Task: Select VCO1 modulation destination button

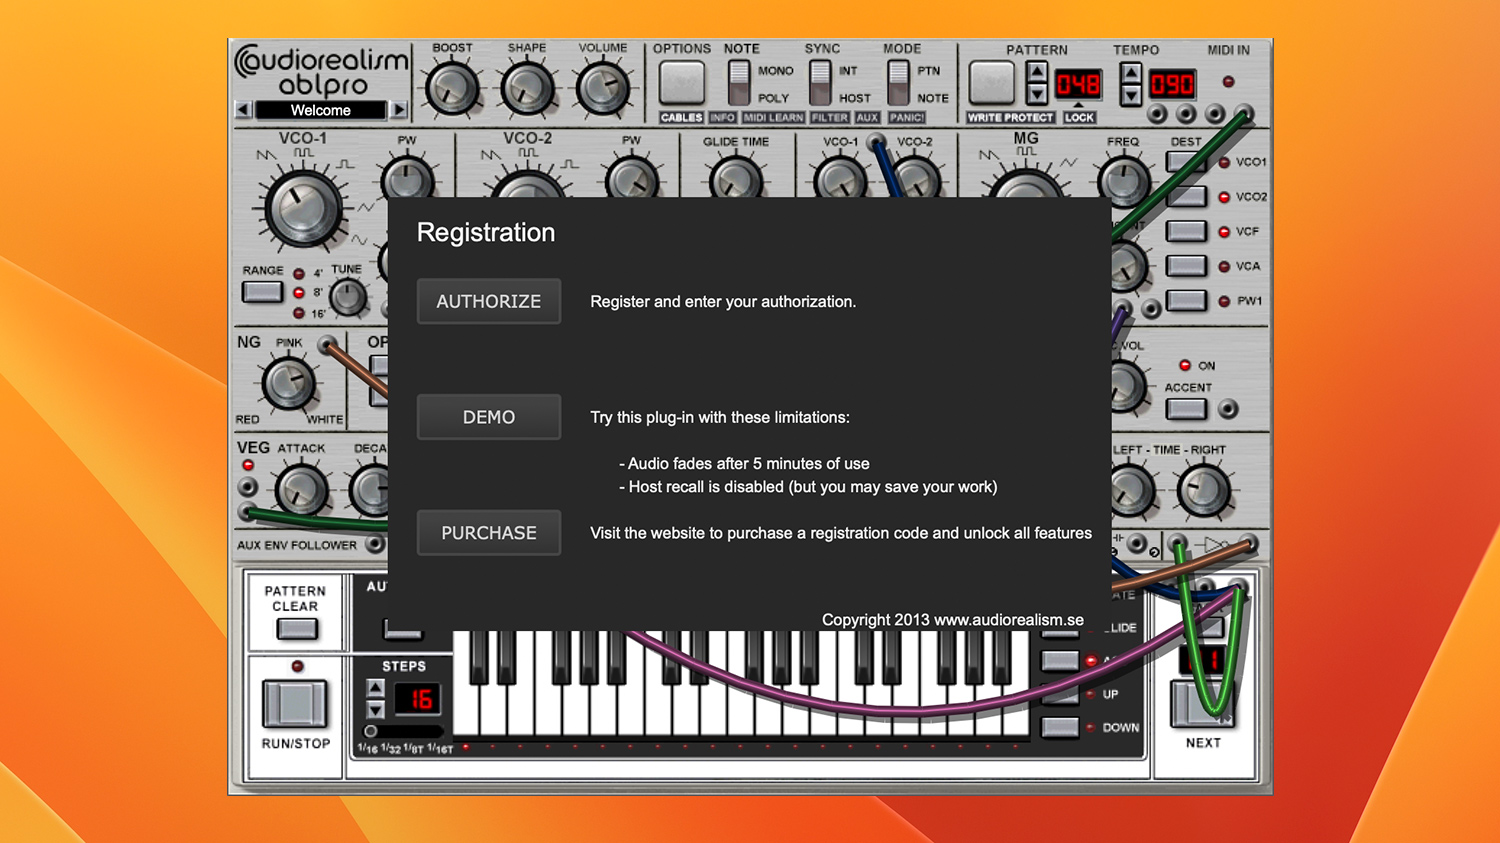Action: pyautogui.click(x=1186, y=162)
